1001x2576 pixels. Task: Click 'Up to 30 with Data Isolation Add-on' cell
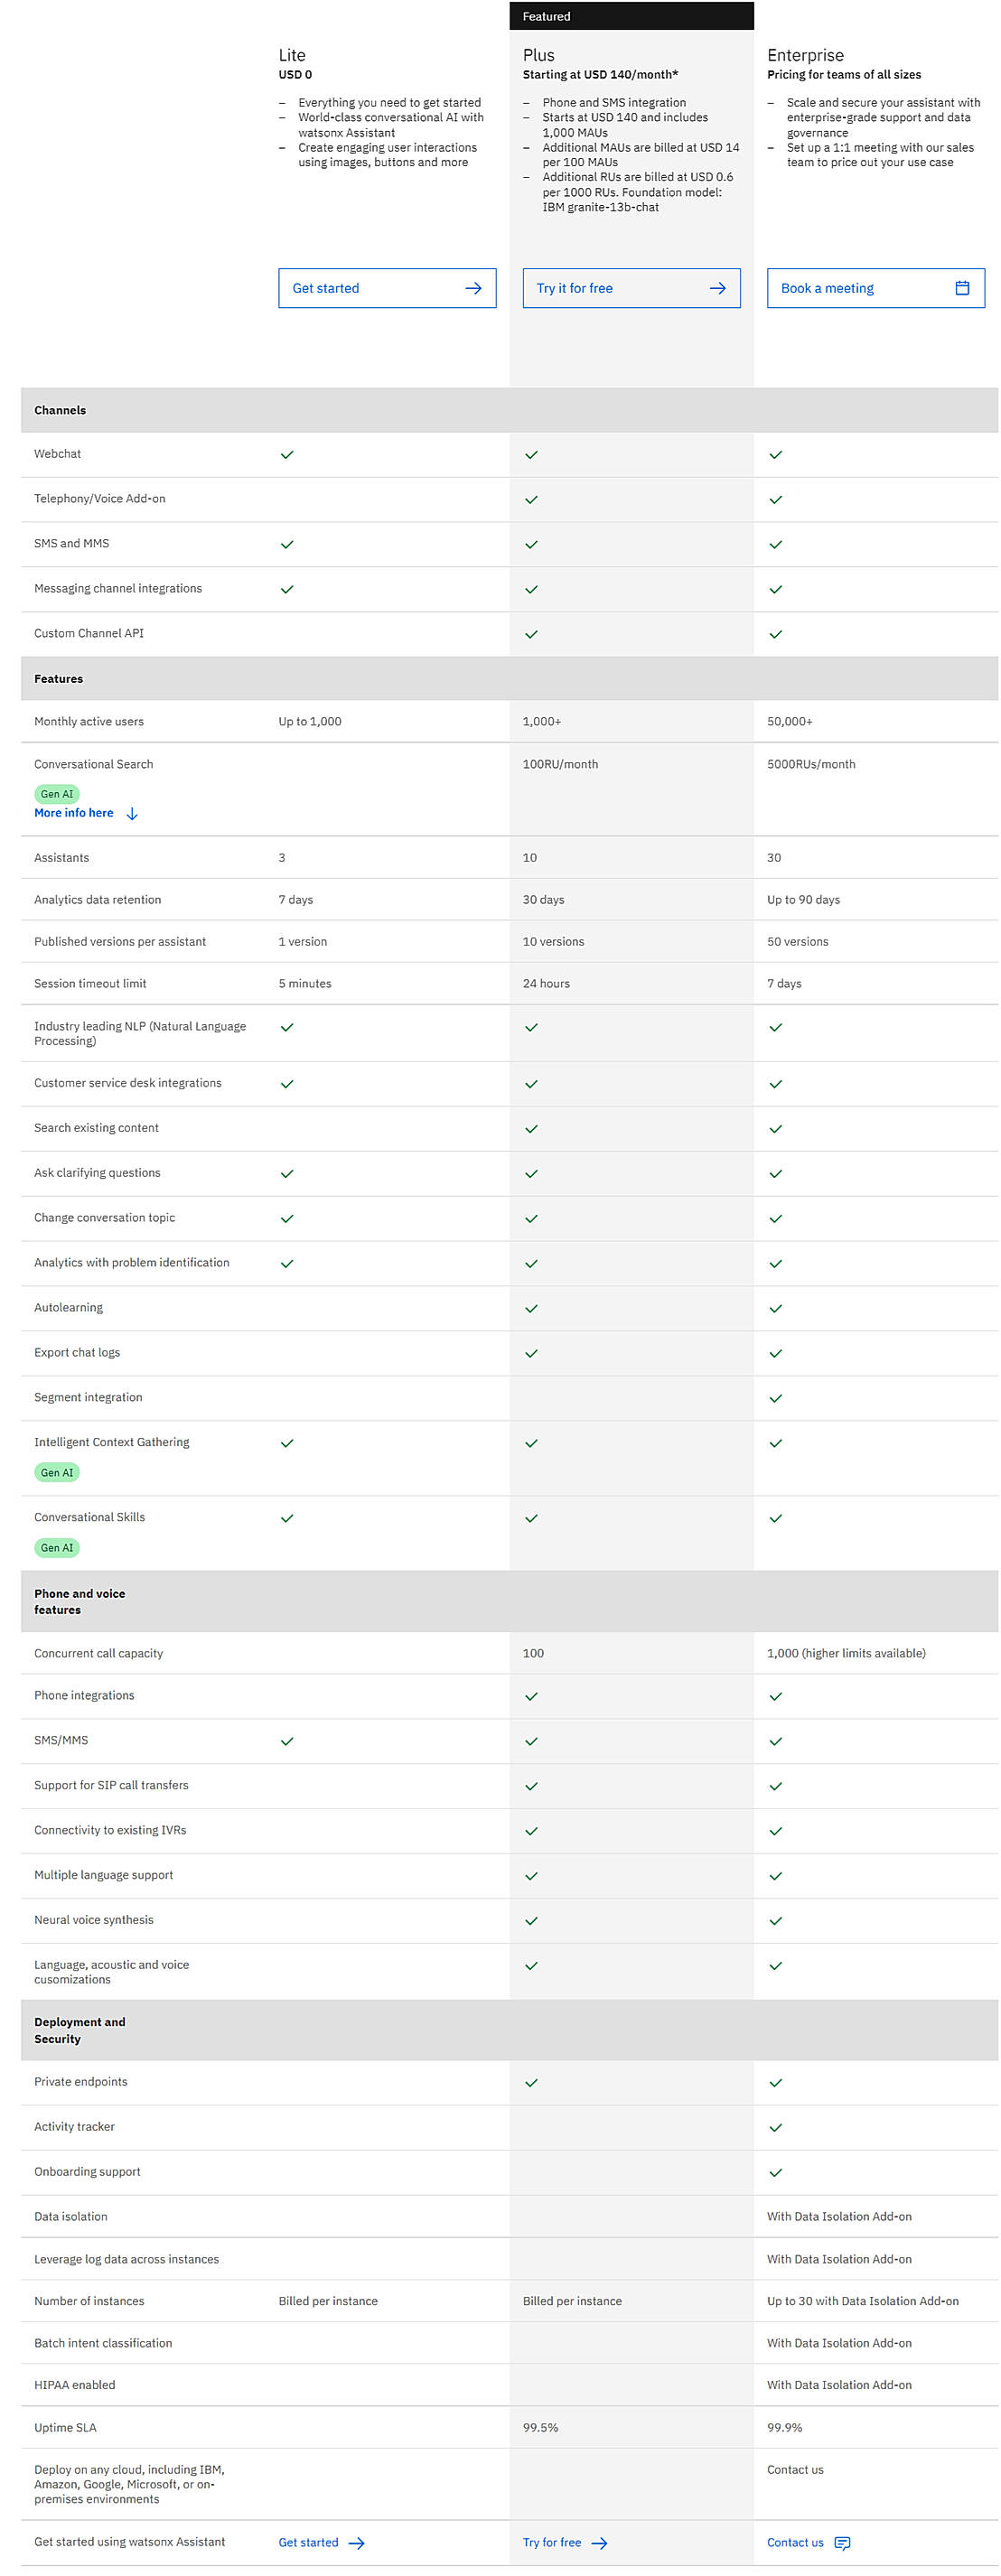(862, 2302)
